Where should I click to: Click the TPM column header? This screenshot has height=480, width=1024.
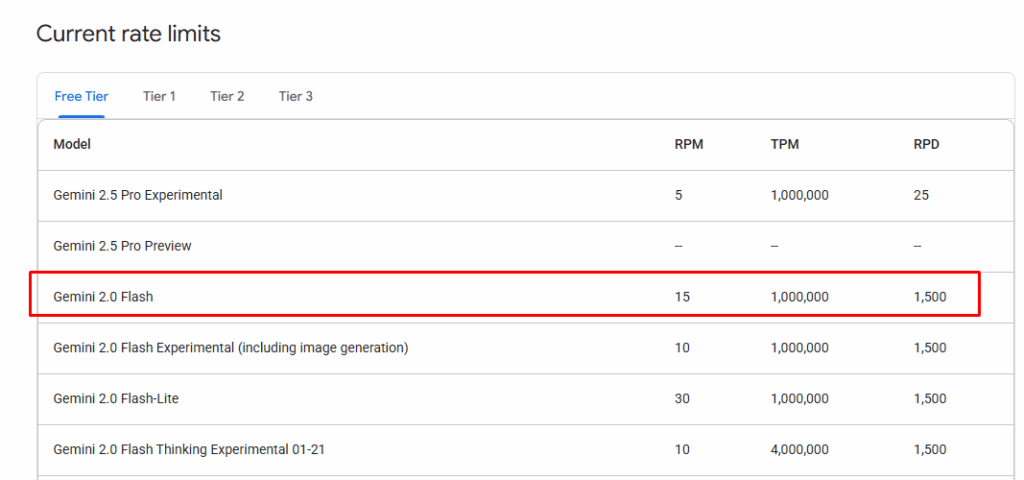[785, 144]
